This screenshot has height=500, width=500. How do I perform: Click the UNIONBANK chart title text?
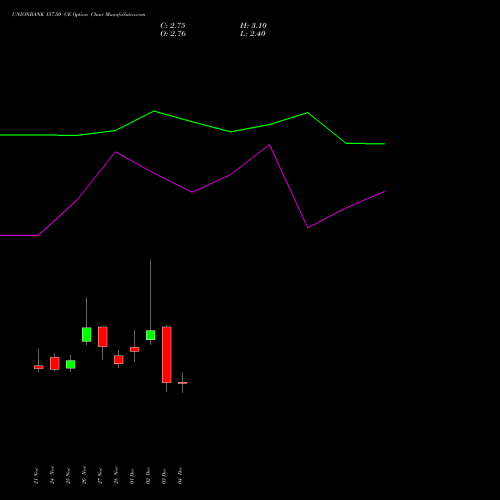(78, 14)
